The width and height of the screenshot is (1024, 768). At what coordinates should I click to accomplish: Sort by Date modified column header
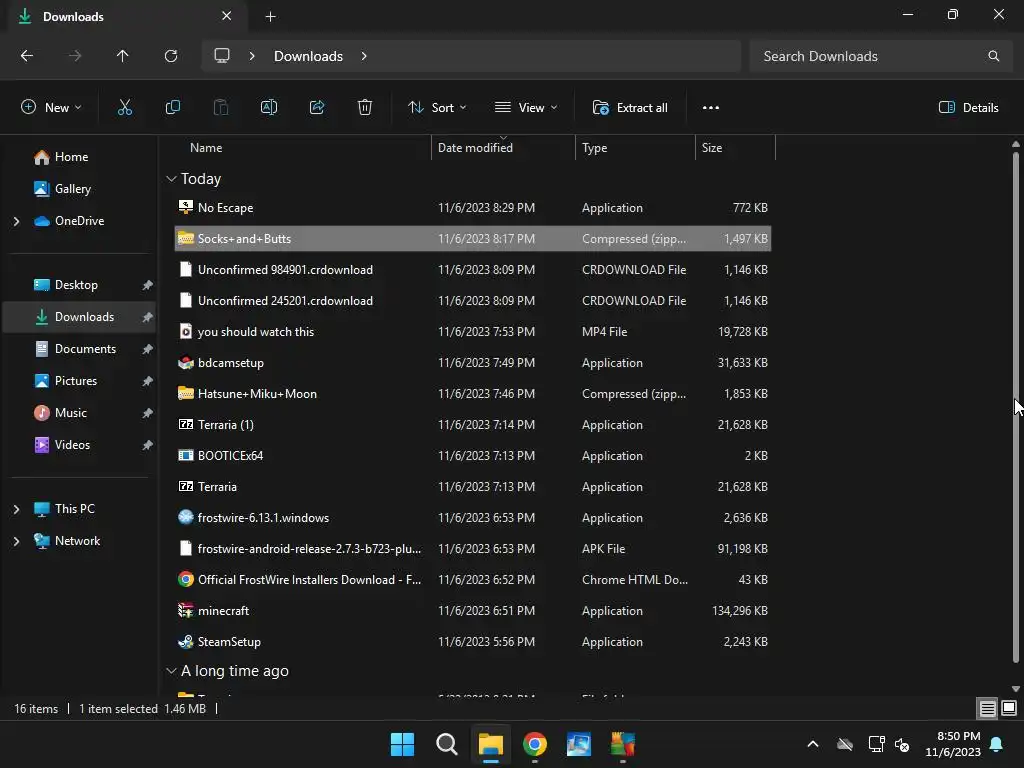coord(475,148)
